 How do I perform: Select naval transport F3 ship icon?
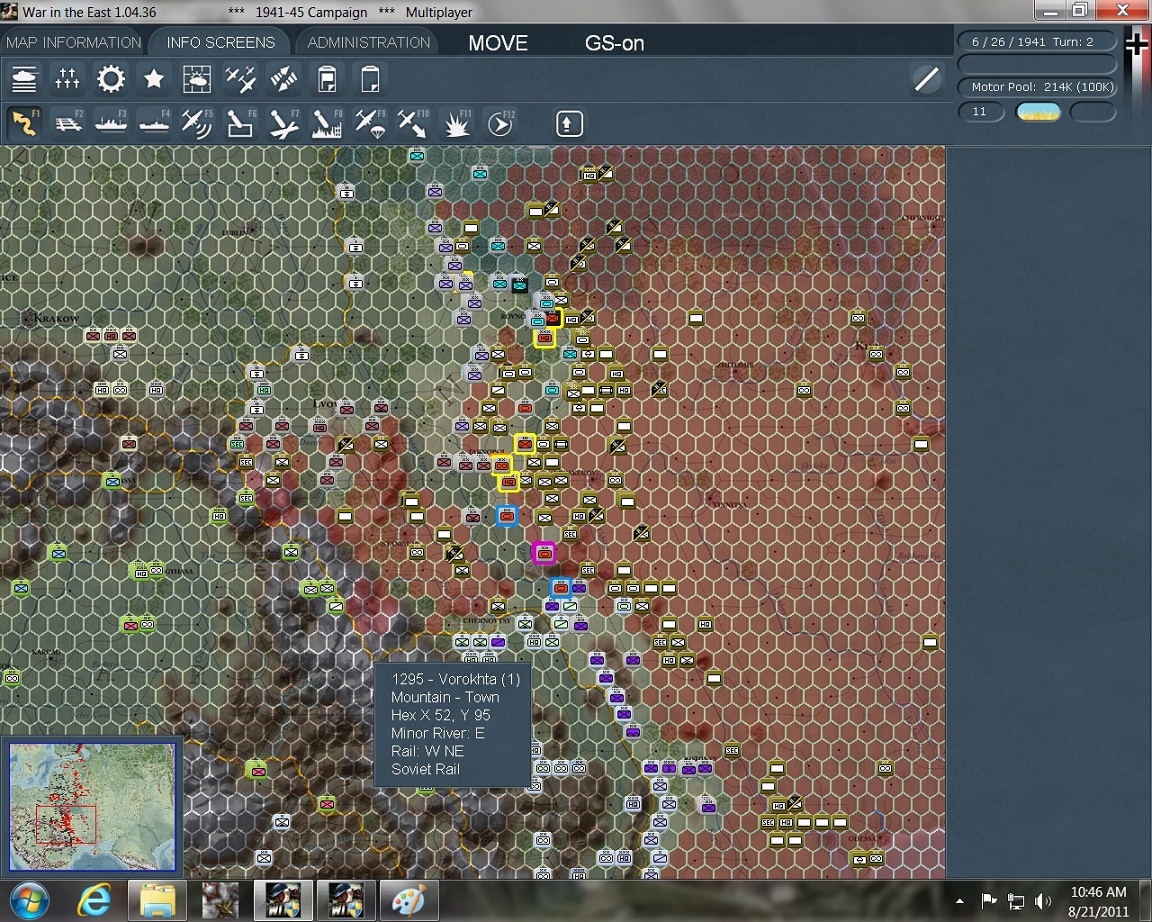click(111, 123)
